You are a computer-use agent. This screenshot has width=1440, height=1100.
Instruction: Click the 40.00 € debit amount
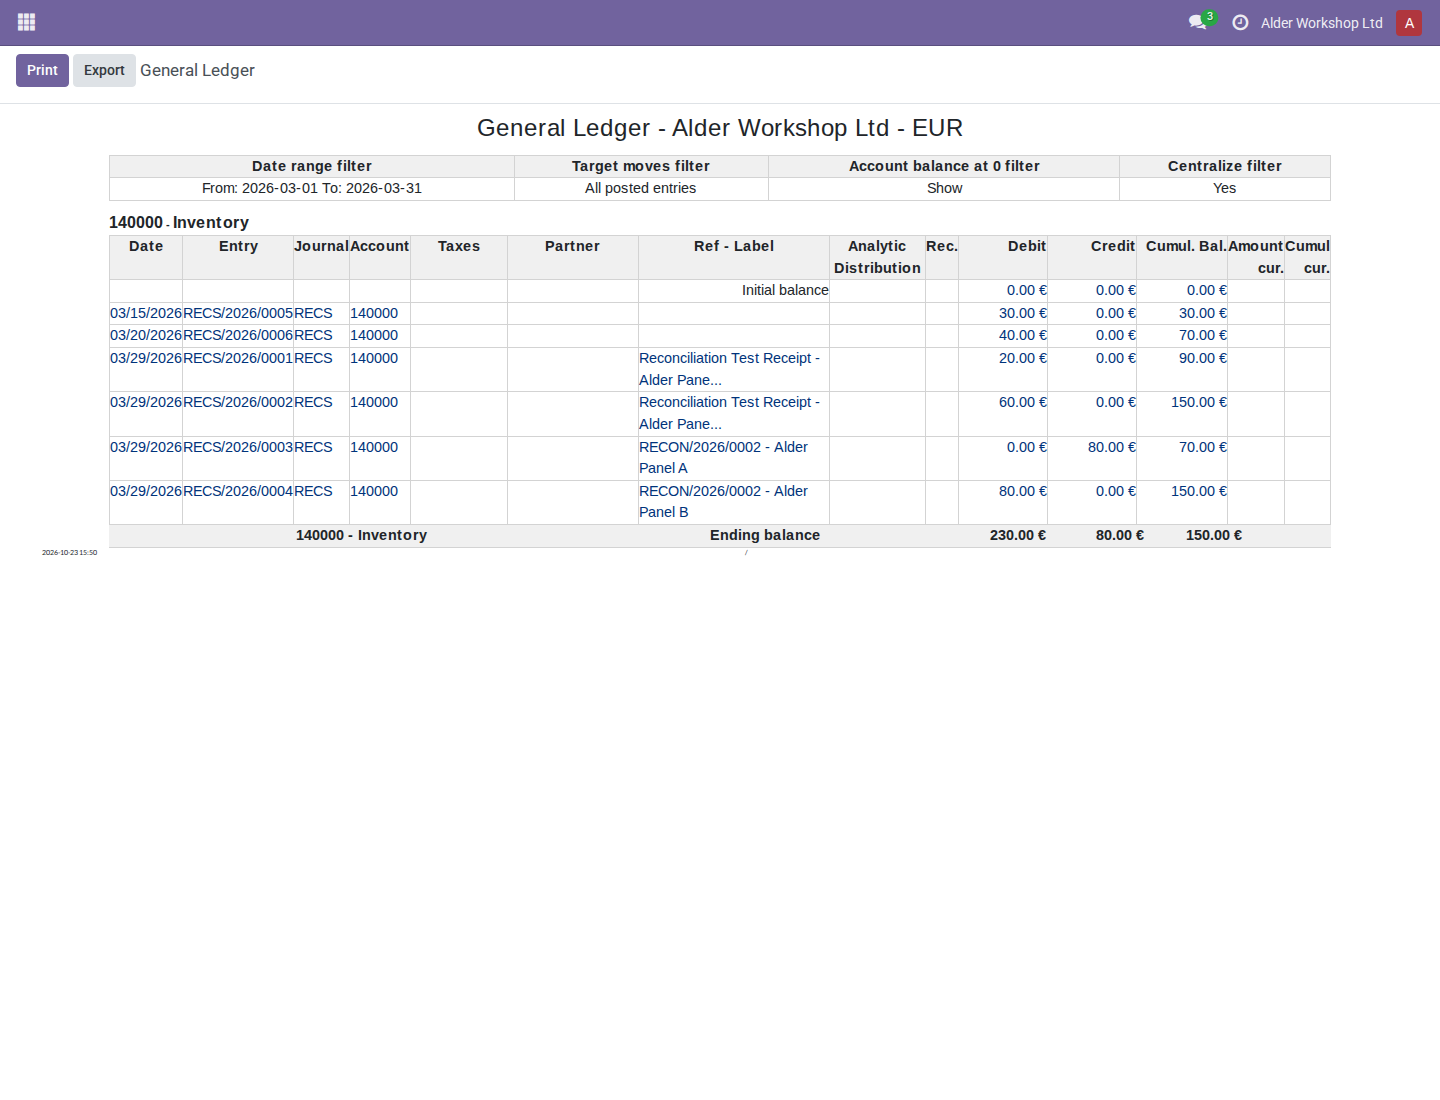[x=1022, y=335]
